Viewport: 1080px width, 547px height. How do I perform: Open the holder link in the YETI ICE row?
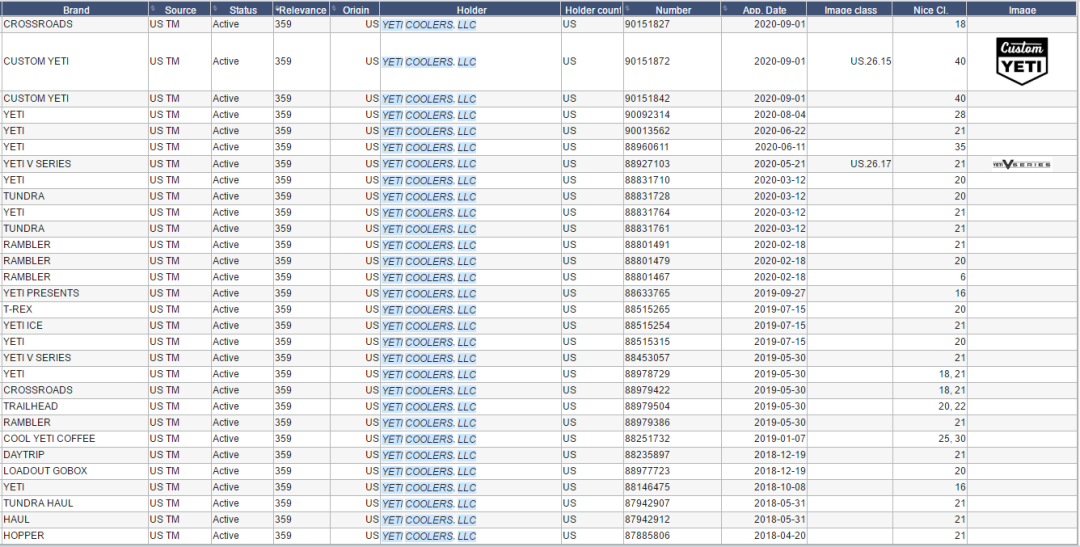tap(429, 326)
